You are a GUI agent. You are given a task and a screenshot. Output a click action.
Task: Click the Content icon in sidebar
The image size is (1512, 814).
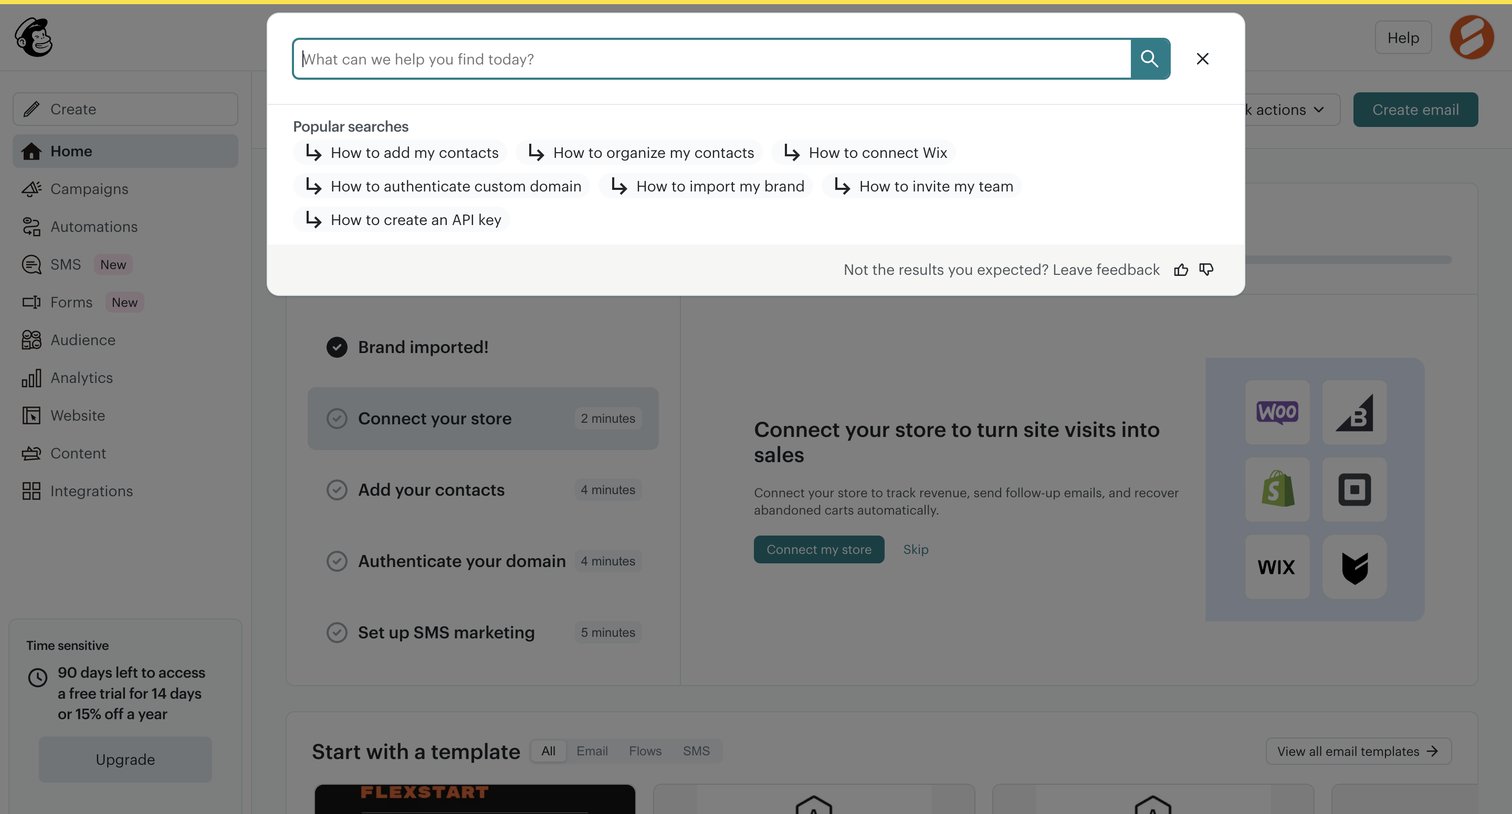point(32,453)
